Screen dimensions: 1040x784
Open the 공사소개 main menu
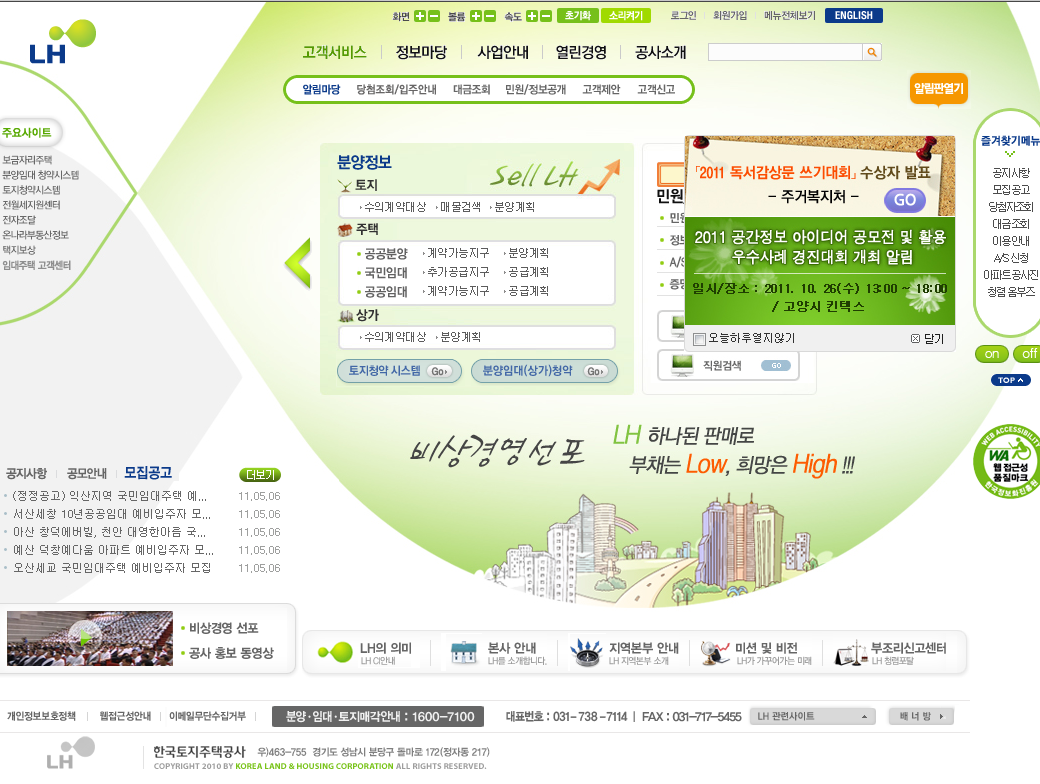coord(661,52)
